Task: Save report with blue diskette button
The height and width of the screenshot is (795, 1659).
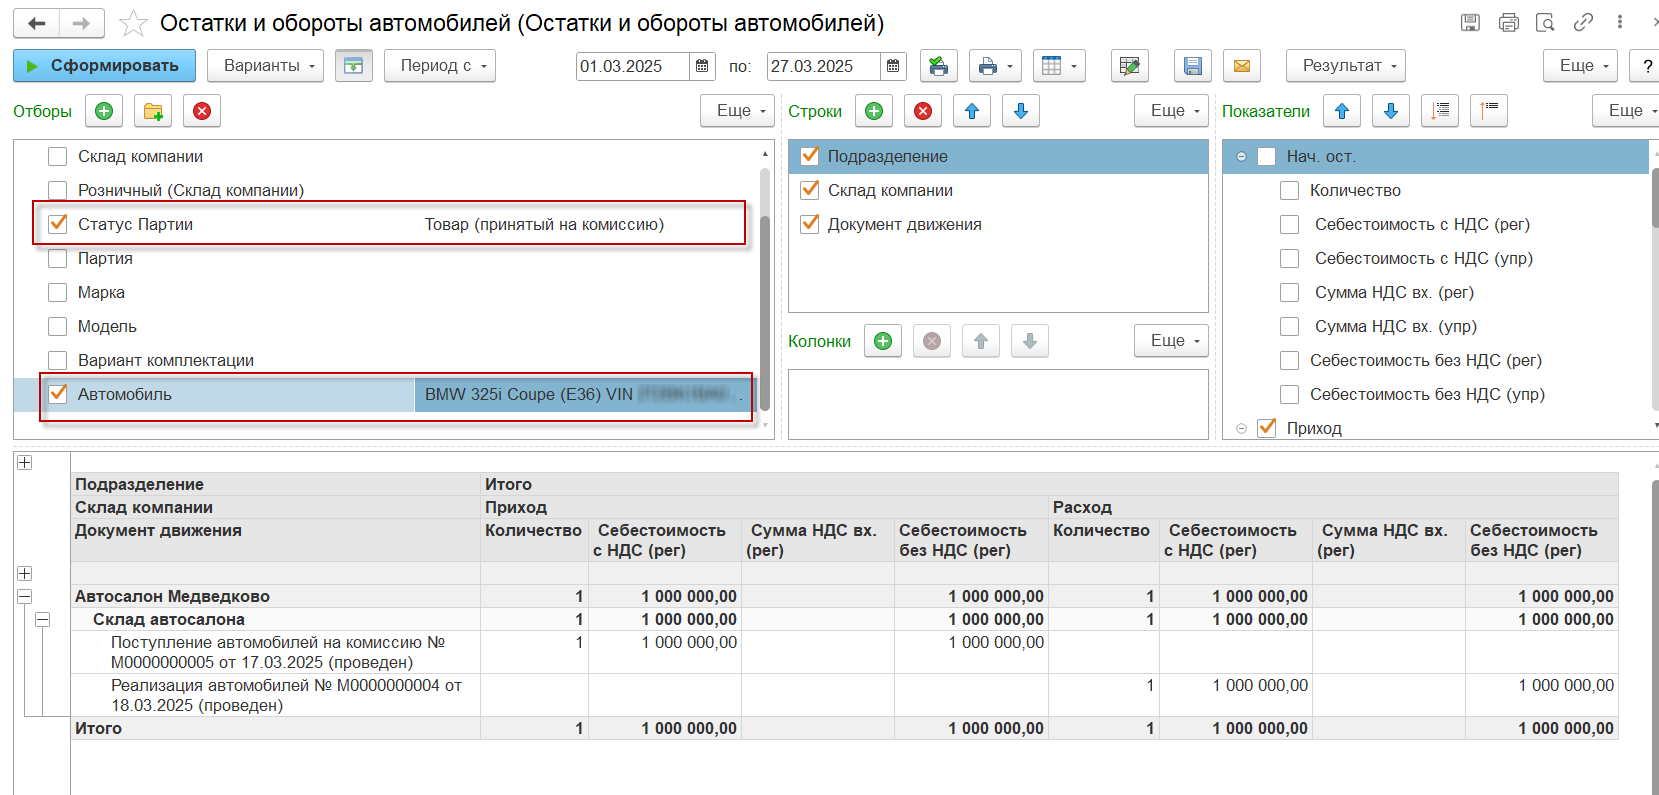Action: (1192, 66)
